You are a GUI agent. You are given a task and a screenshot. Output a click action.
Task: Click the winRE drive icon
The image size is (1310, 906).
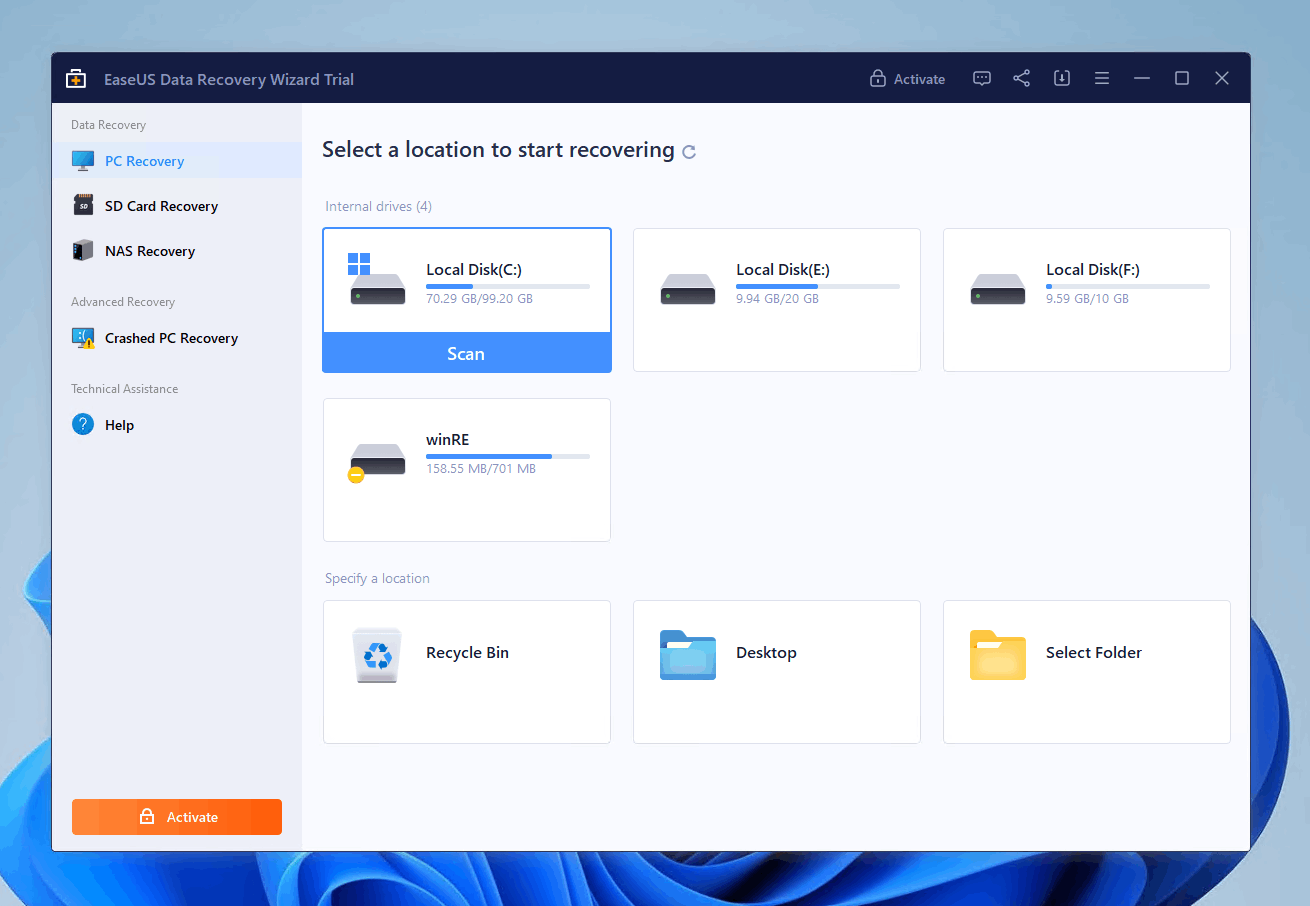click(x=376, y=461)
